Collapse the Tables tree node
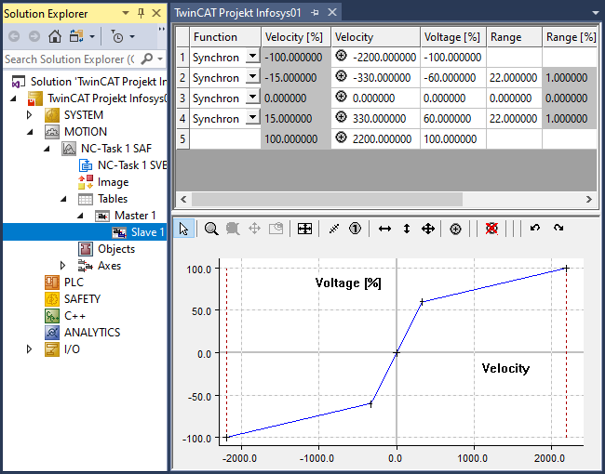This screenshot has width=605, height=474. click(64, 199)
